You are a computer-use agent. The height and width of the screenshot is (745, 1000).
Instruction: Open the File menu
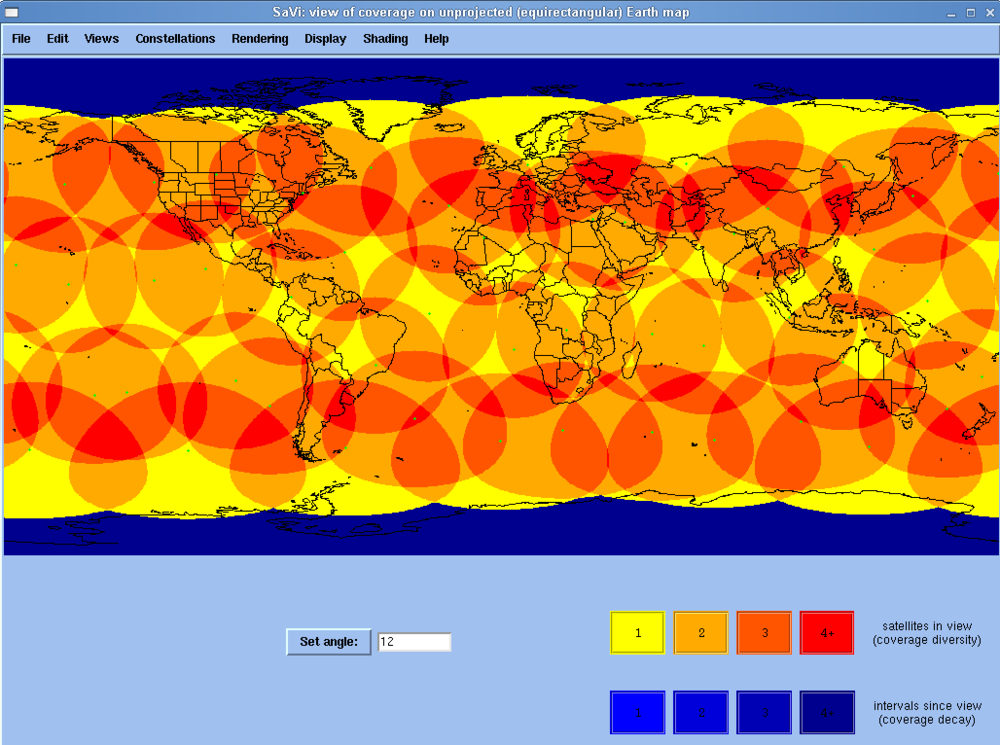click(21, 39)
